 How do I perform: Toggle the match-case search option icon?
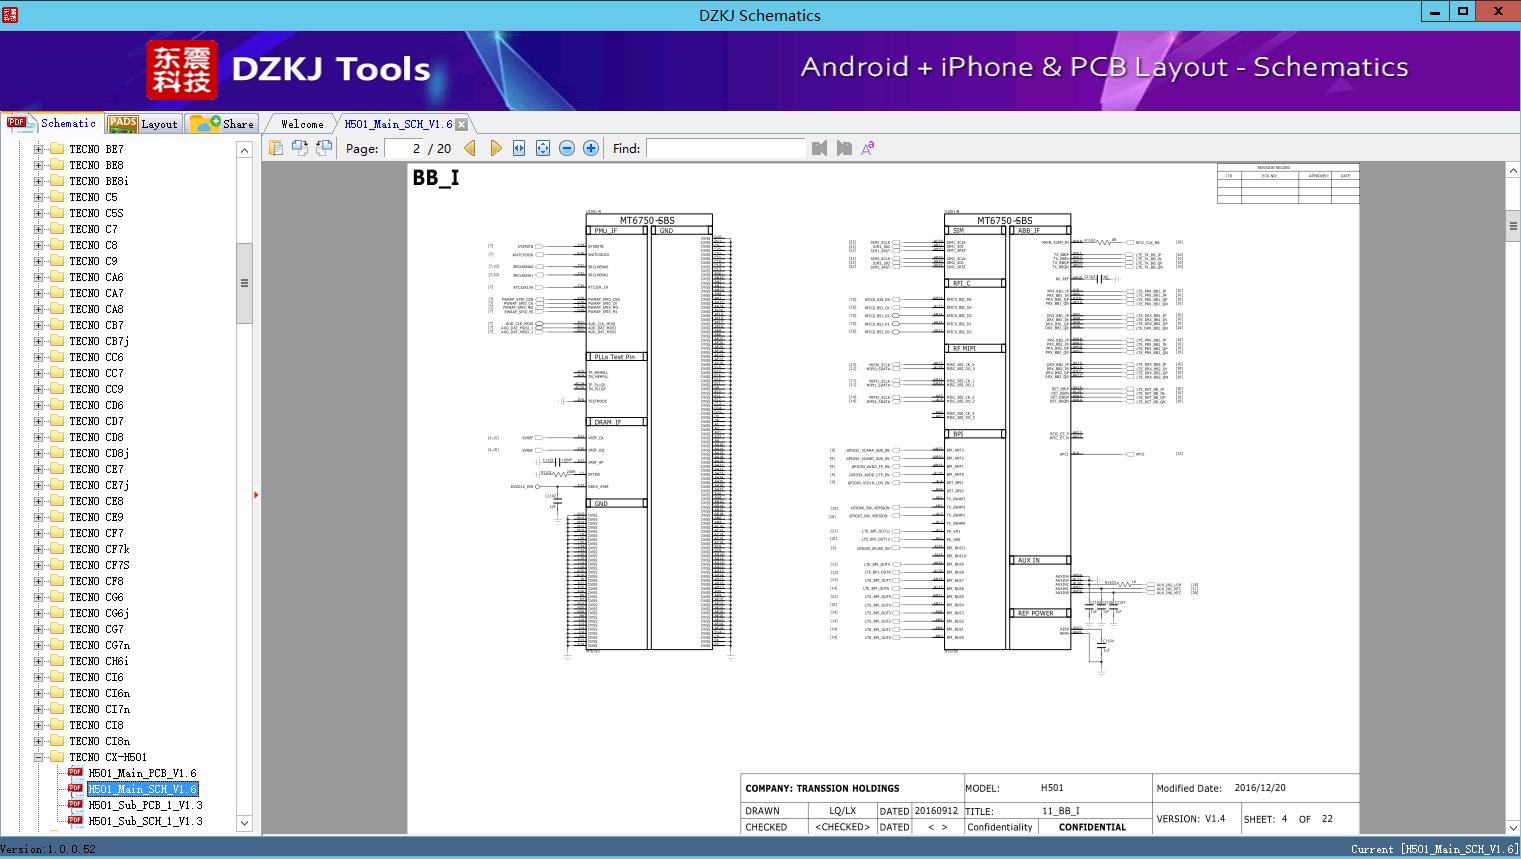[867, 148]
